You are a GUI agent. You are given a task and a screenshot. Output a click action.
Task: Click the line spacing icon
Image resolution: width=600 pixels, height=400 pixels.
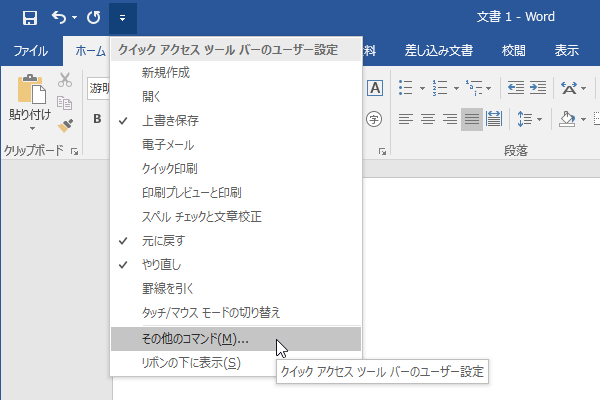tap(525, 119)
